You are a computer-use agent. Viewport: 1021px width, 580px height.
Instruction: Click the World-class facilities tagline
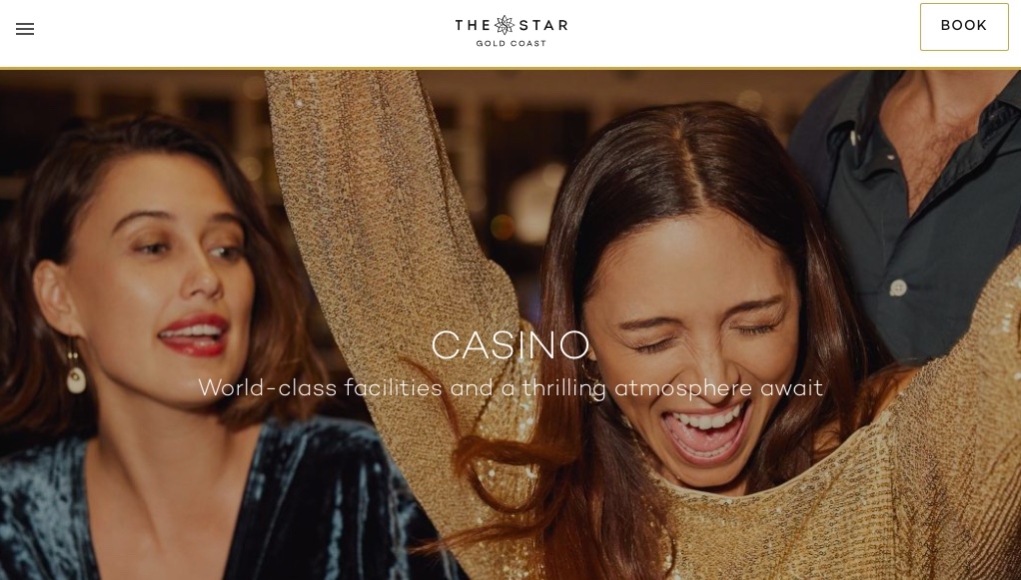point(510,388)
